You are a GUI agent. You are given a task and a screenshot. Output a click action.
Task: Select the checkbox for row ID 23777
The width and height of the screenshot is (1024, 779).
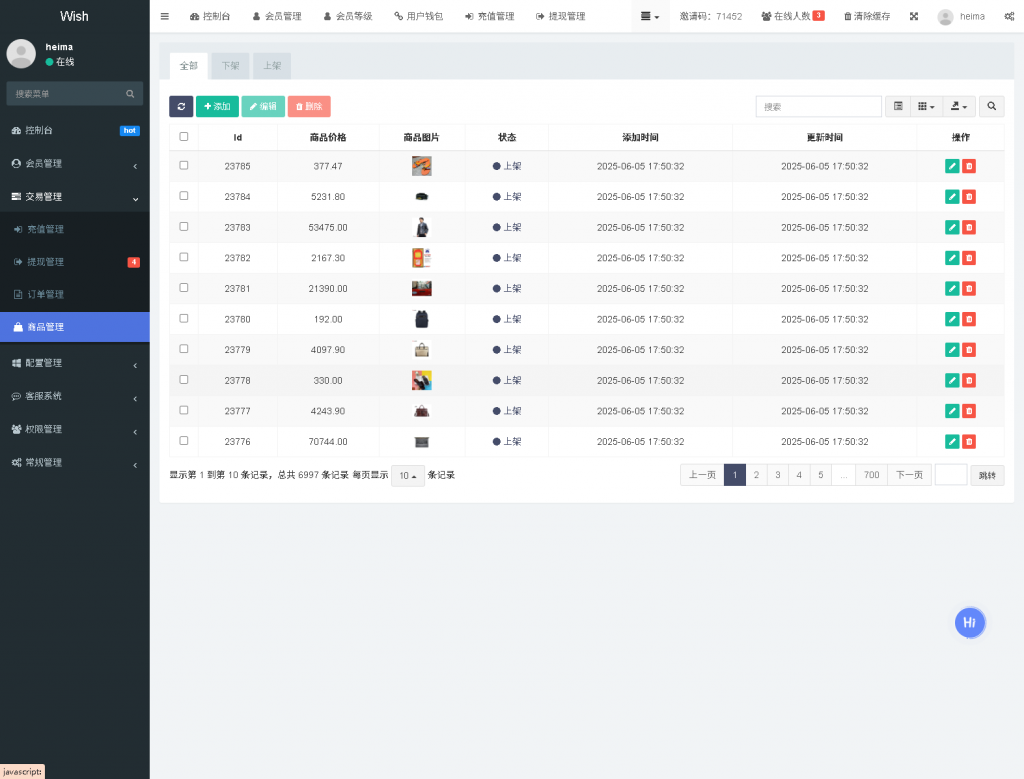coord(184,410)
